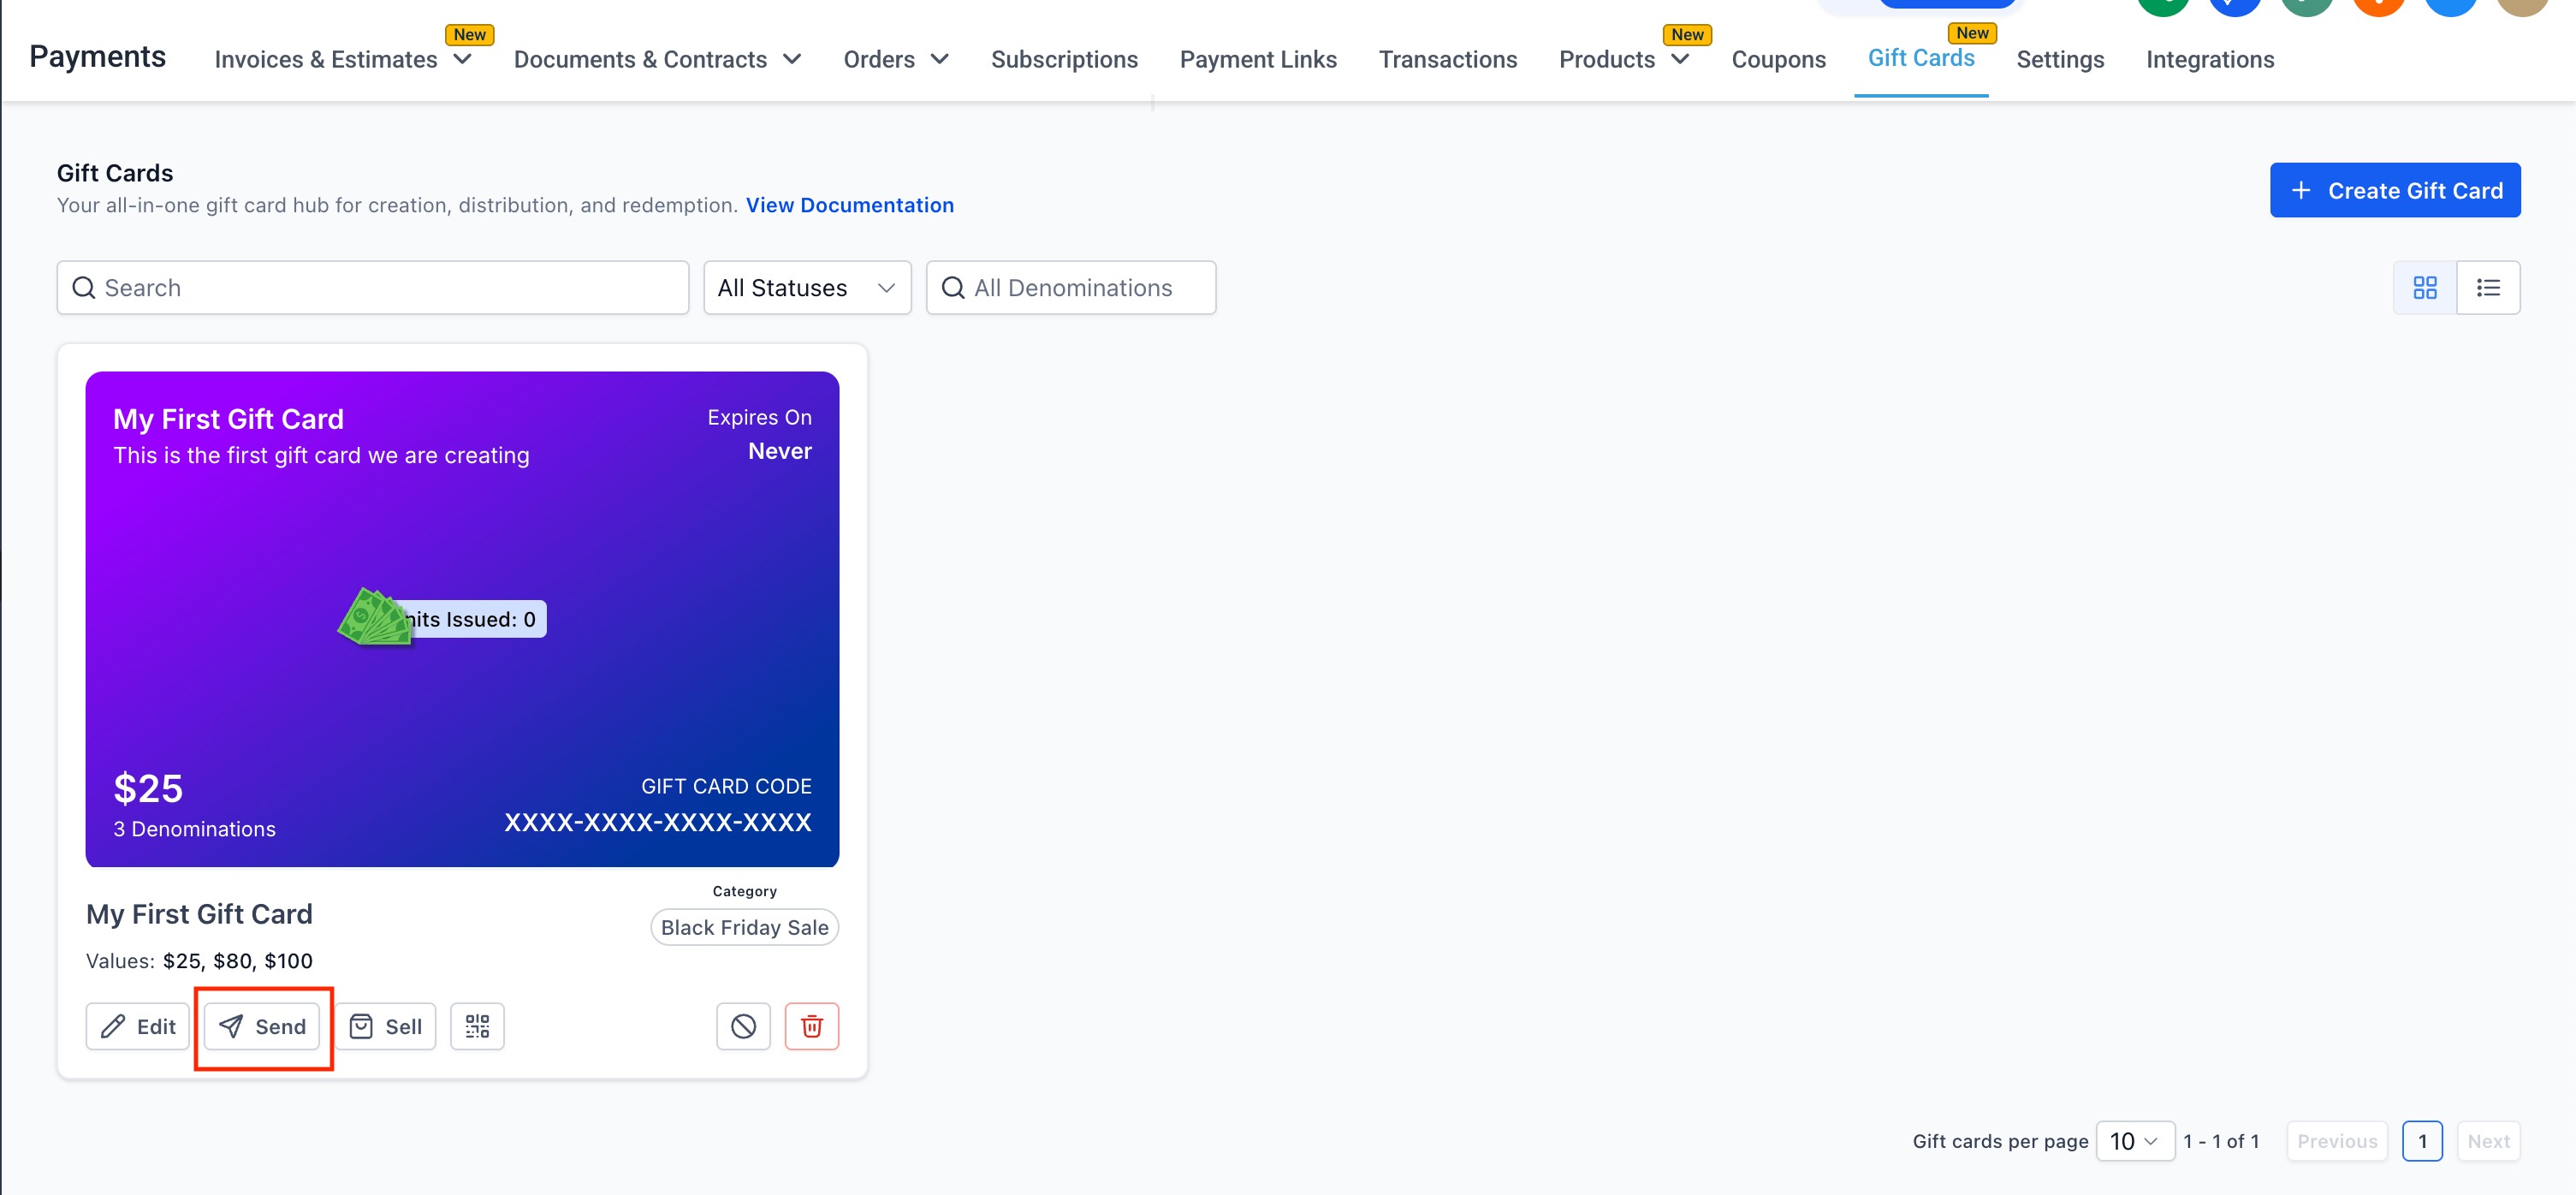The width and height of the screenshot is (2576, 1195).
Task: Click the All Denominations filter field
Action: click(1071, 288)
